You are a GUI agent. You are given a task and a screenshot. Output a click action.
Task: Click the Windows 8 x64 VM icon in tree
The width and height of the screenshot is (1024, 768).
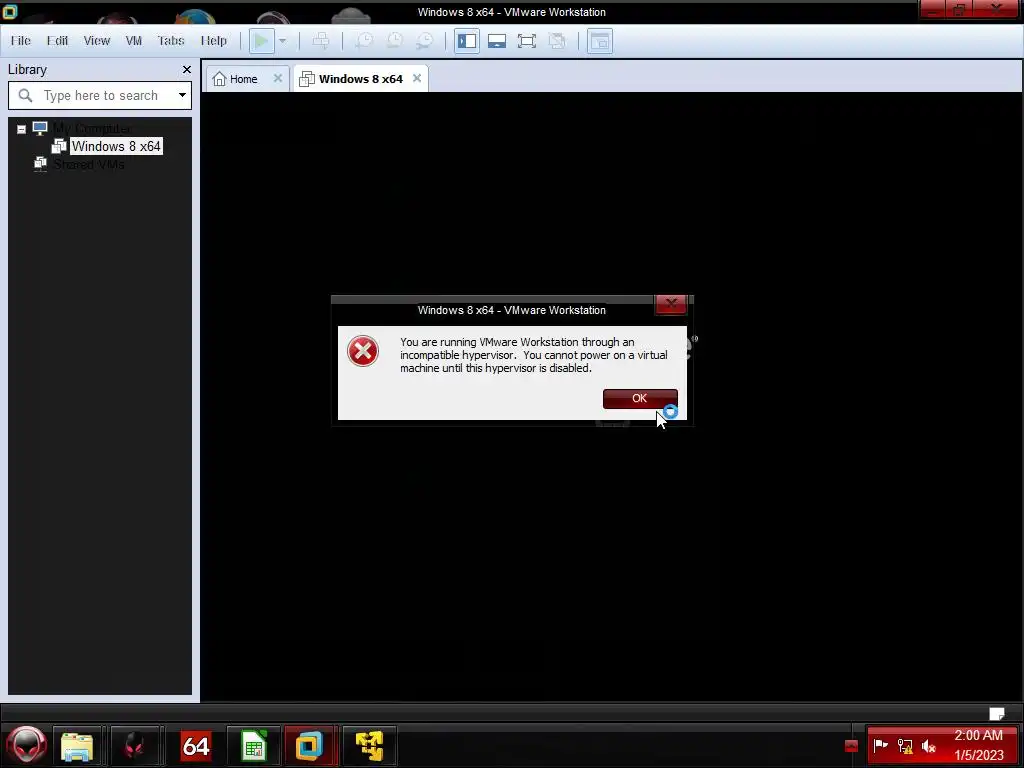pyautogui.click(x=59, y=146)
